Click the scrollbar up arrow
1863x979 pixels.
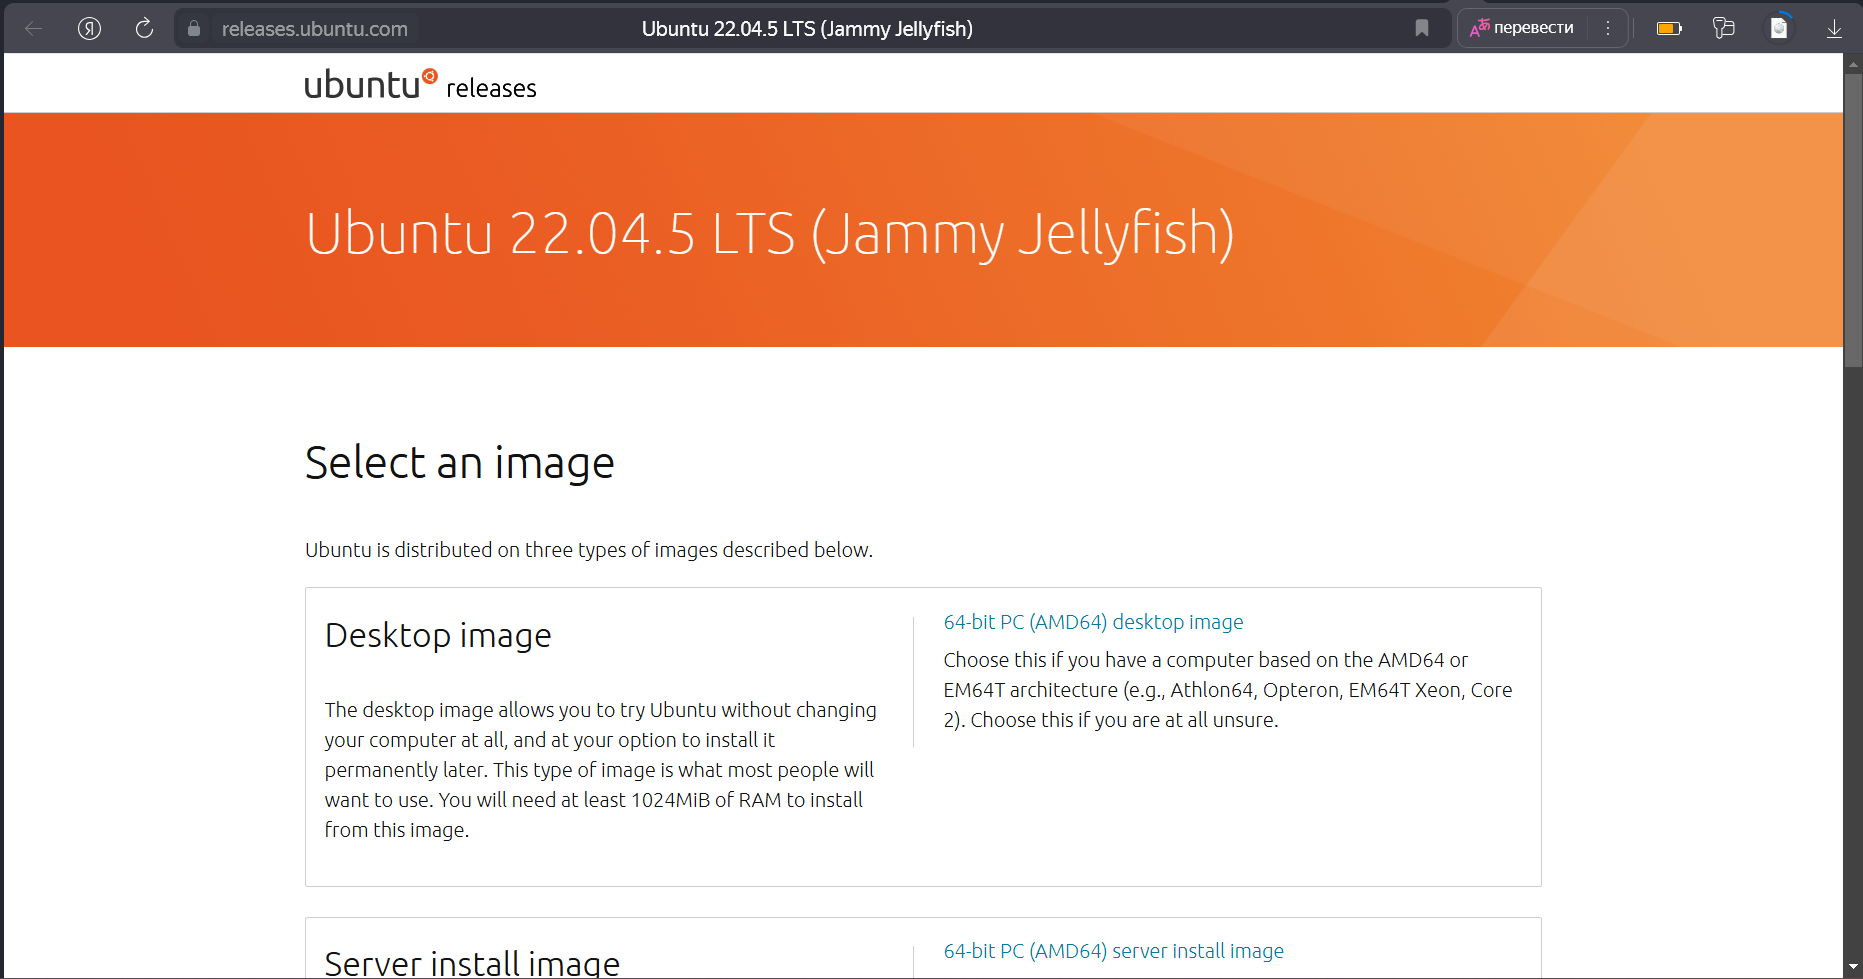[1853, 63]
